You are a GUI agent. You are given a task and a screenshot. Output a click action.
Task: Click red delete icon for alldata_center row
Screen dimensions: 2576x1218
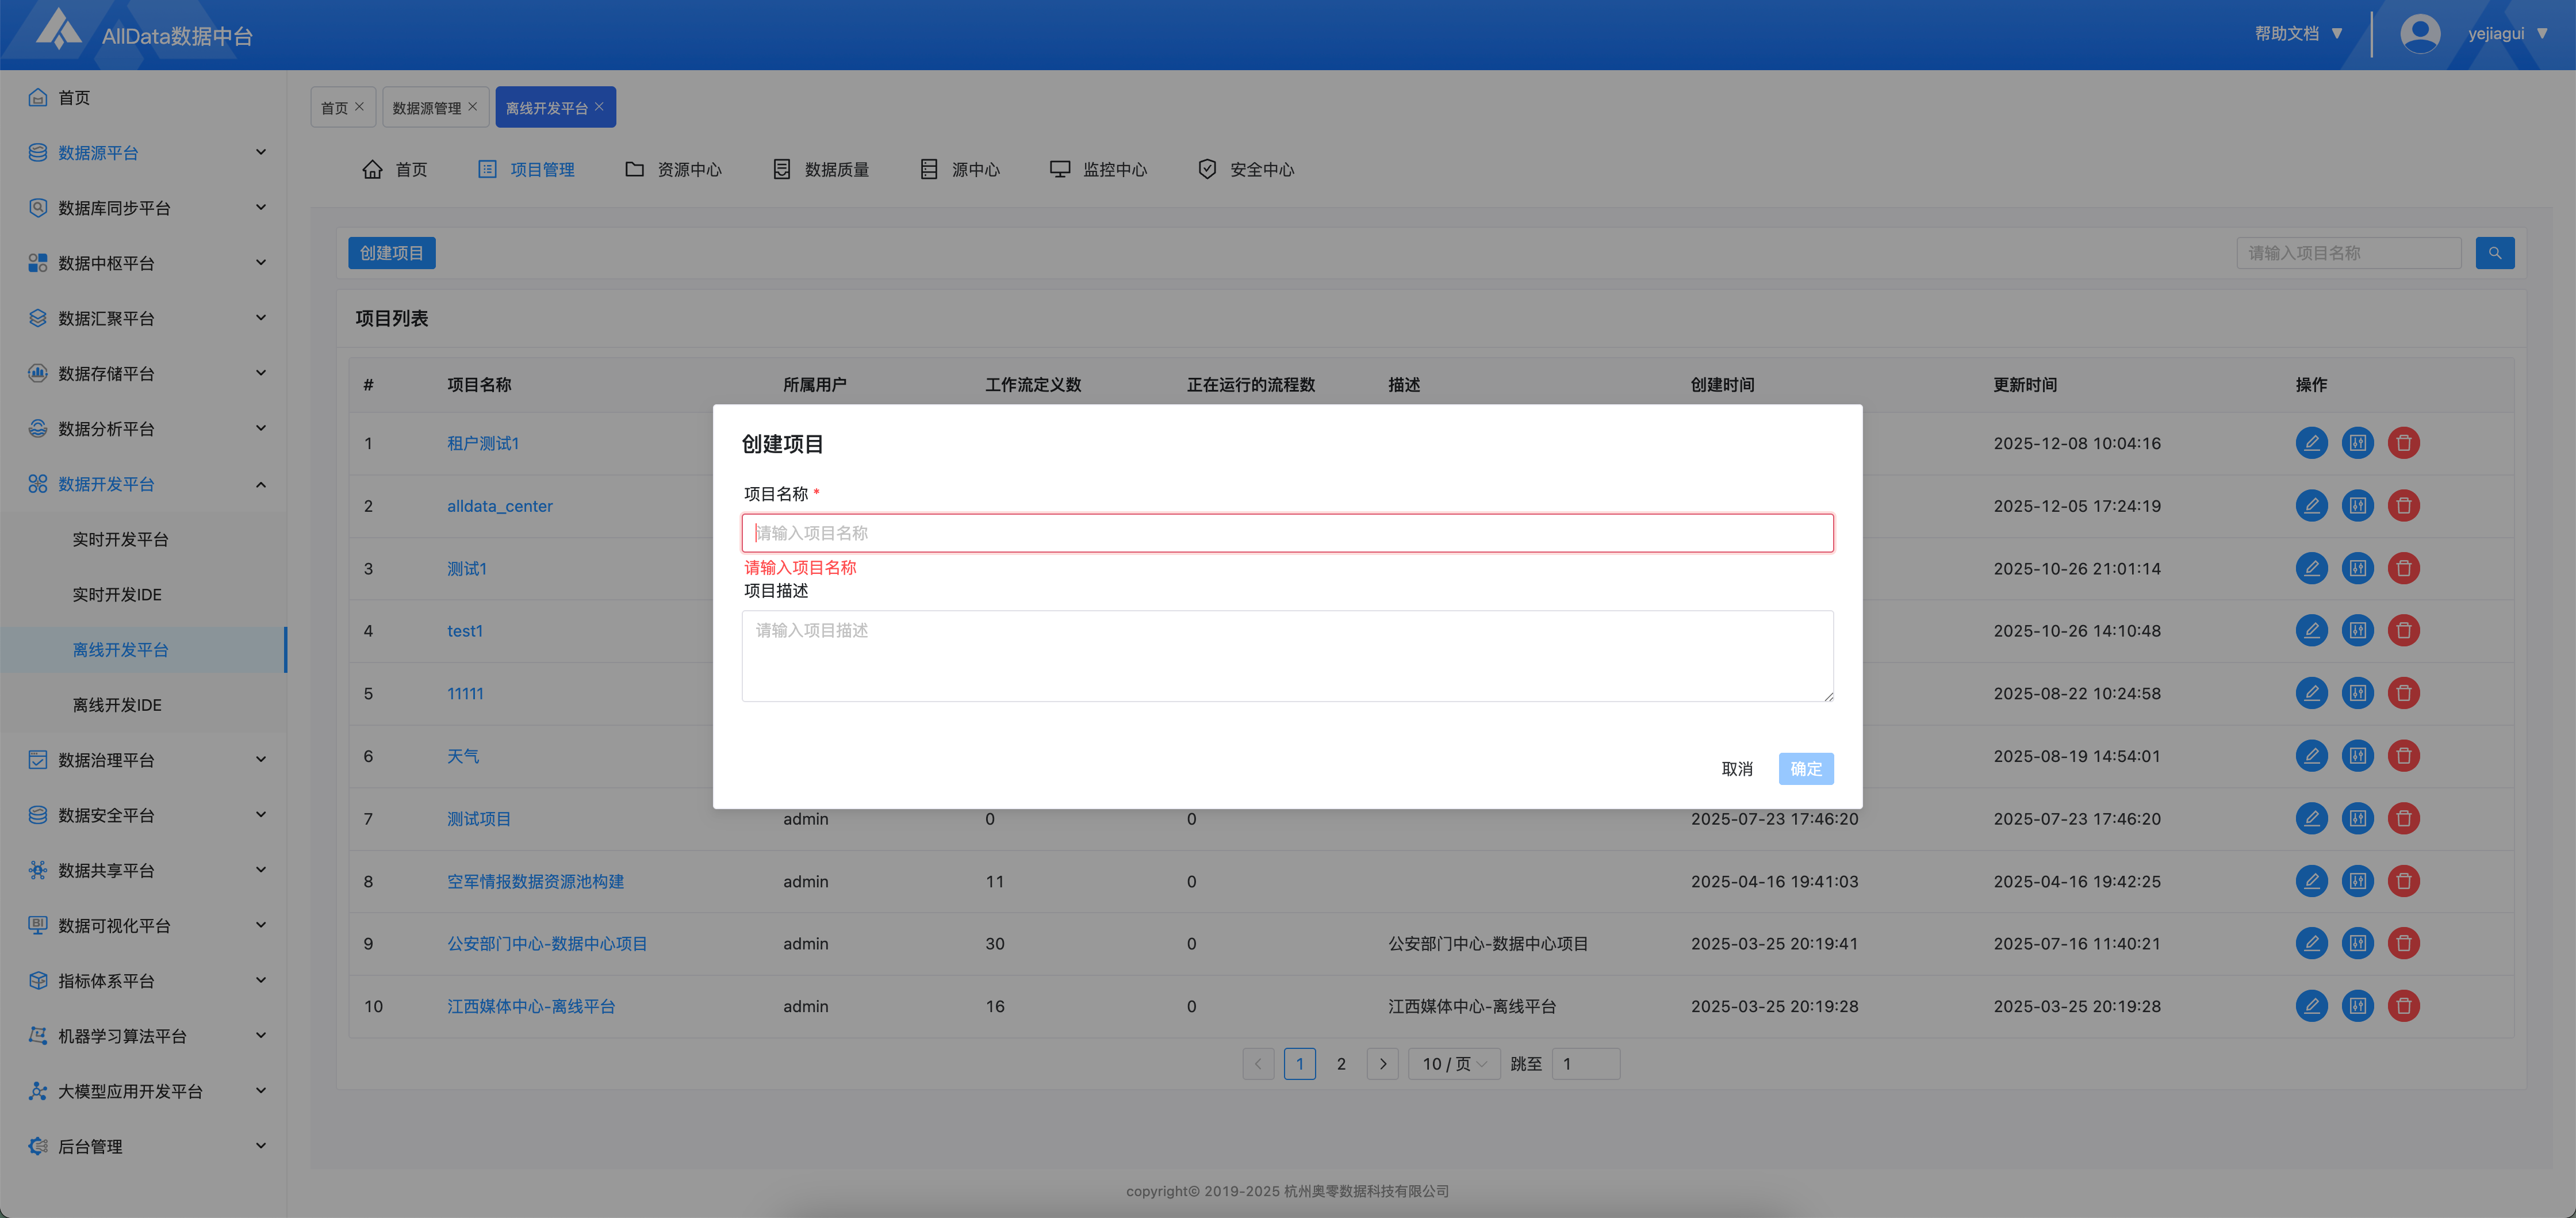[2403, 506]
